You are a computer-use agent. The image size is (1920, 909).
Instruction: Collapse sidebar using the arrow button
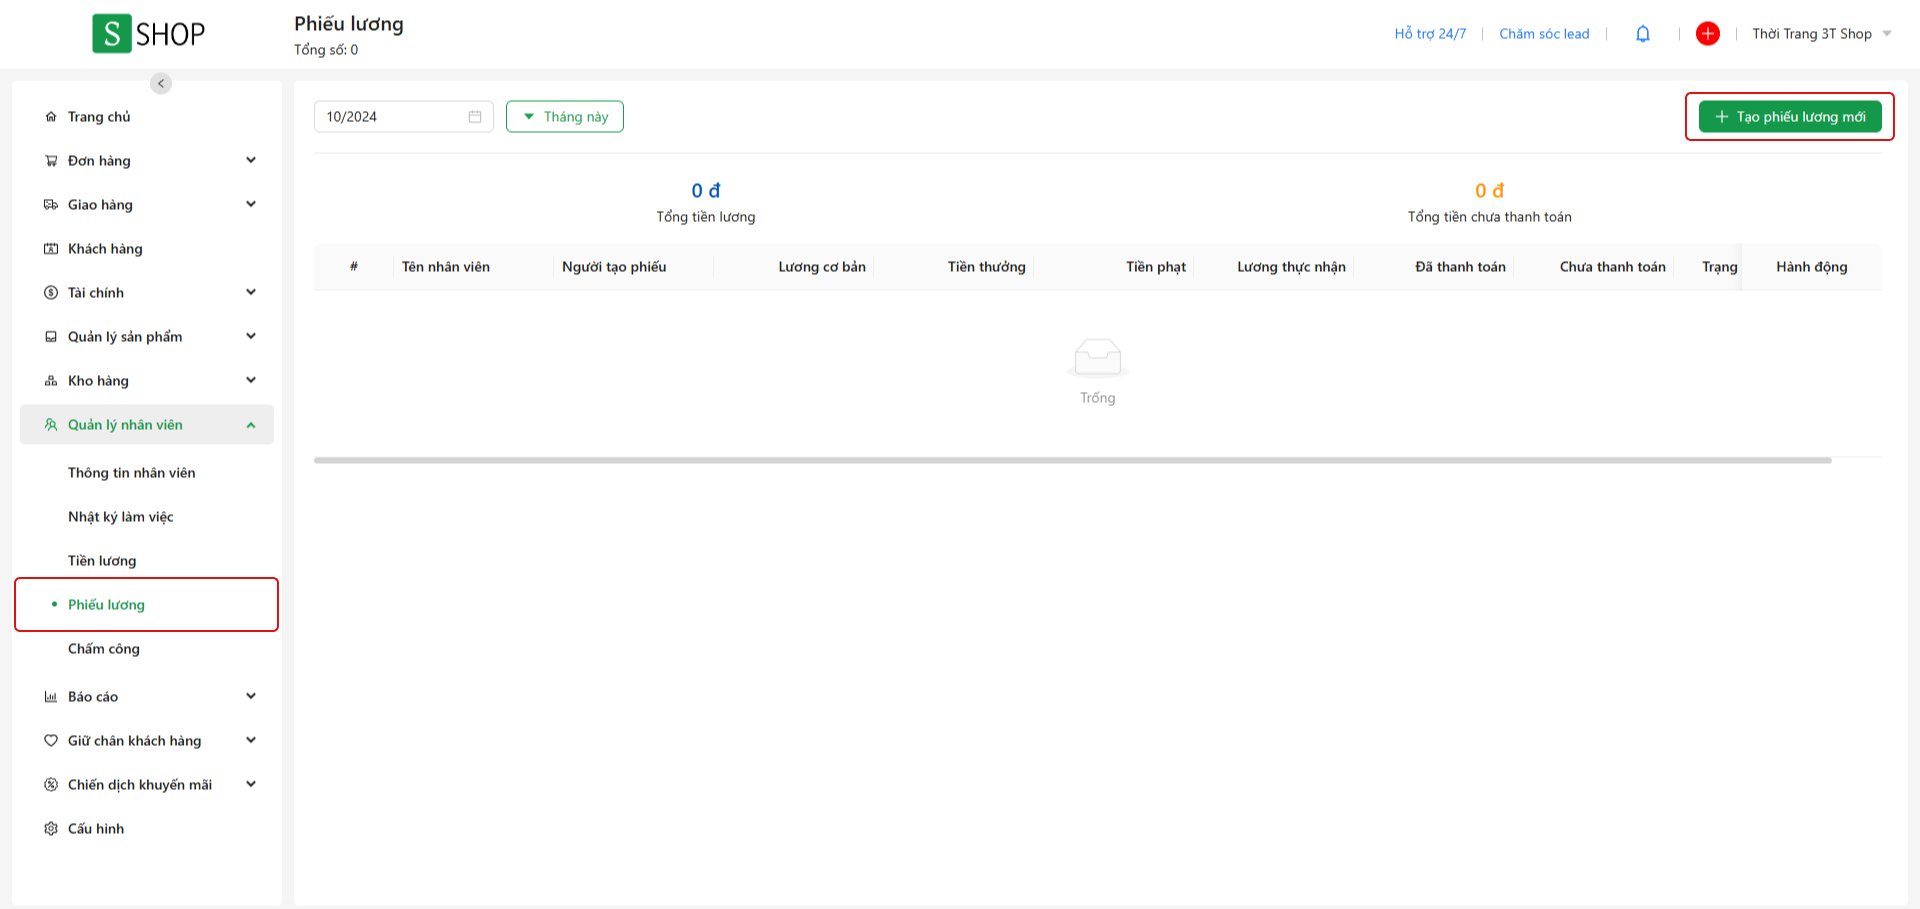pyautogui.click(x=161, y=83)
